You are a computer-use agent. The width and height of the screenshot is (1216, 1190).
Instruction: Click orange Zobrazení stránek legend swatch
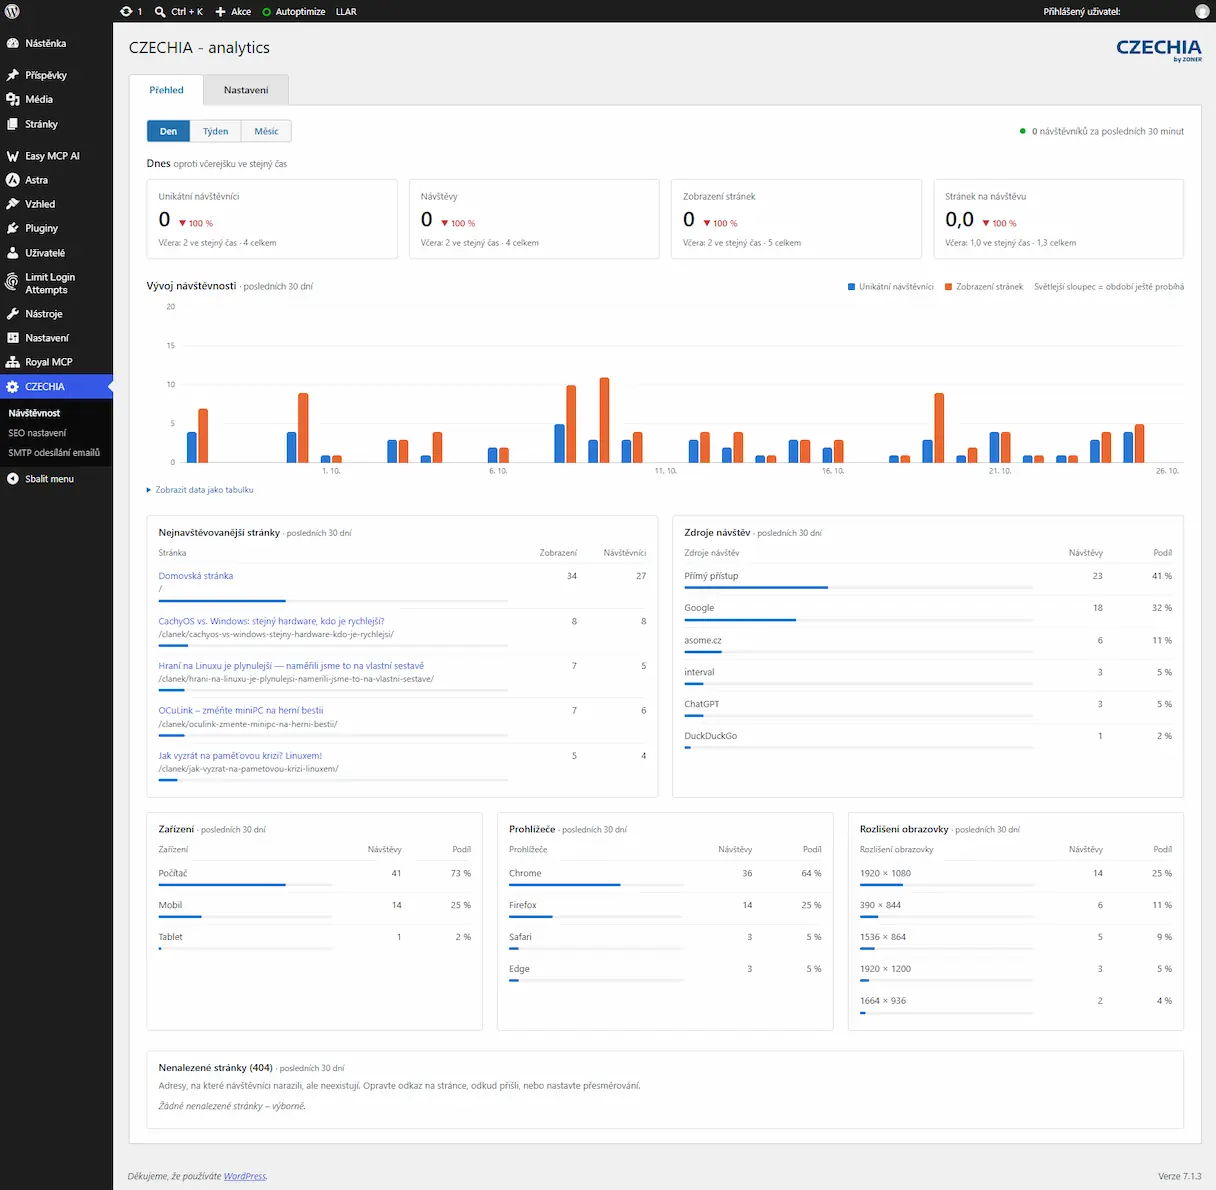(948, 287)
